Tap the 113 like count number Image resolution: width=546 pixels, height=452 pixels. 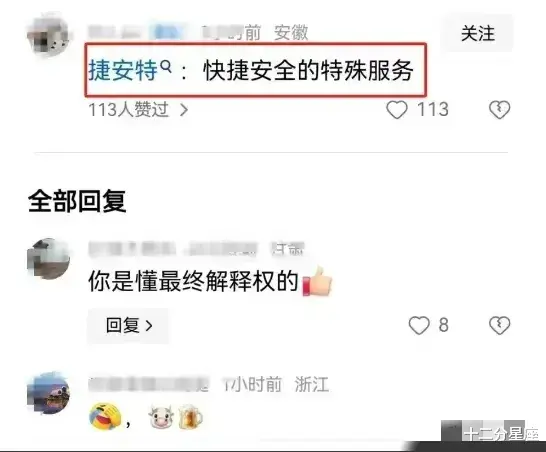coord(433,110)
